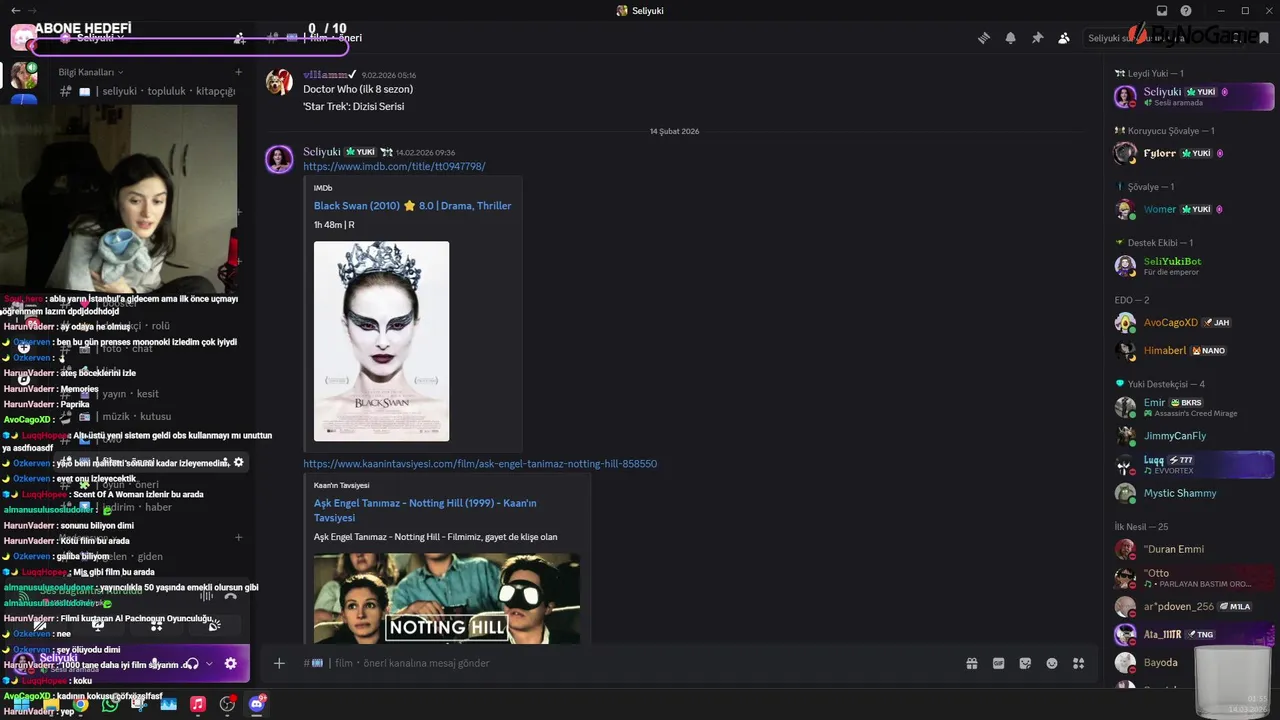Open the Threads icon in channel header
1280x720 pixels.
pyautogui.click(x=984, y=38)
